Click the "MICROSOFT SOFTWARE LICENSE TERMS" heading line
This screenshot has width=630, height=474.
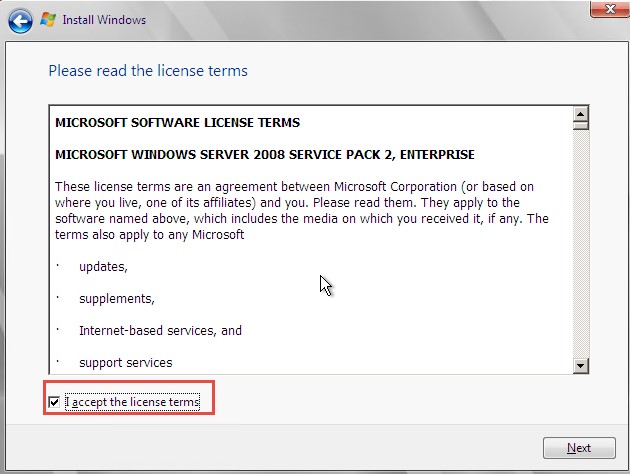(177, 123)
